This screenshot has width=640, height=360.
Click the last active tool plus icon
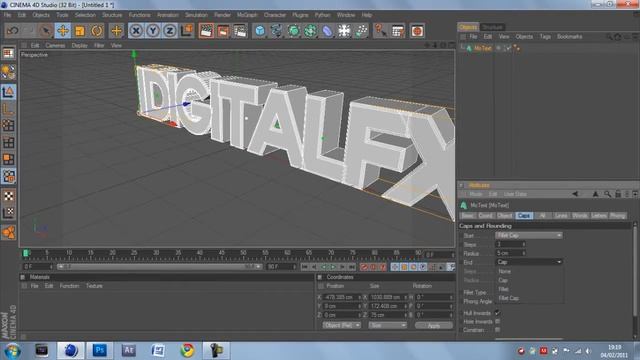(x=116, y=31)
